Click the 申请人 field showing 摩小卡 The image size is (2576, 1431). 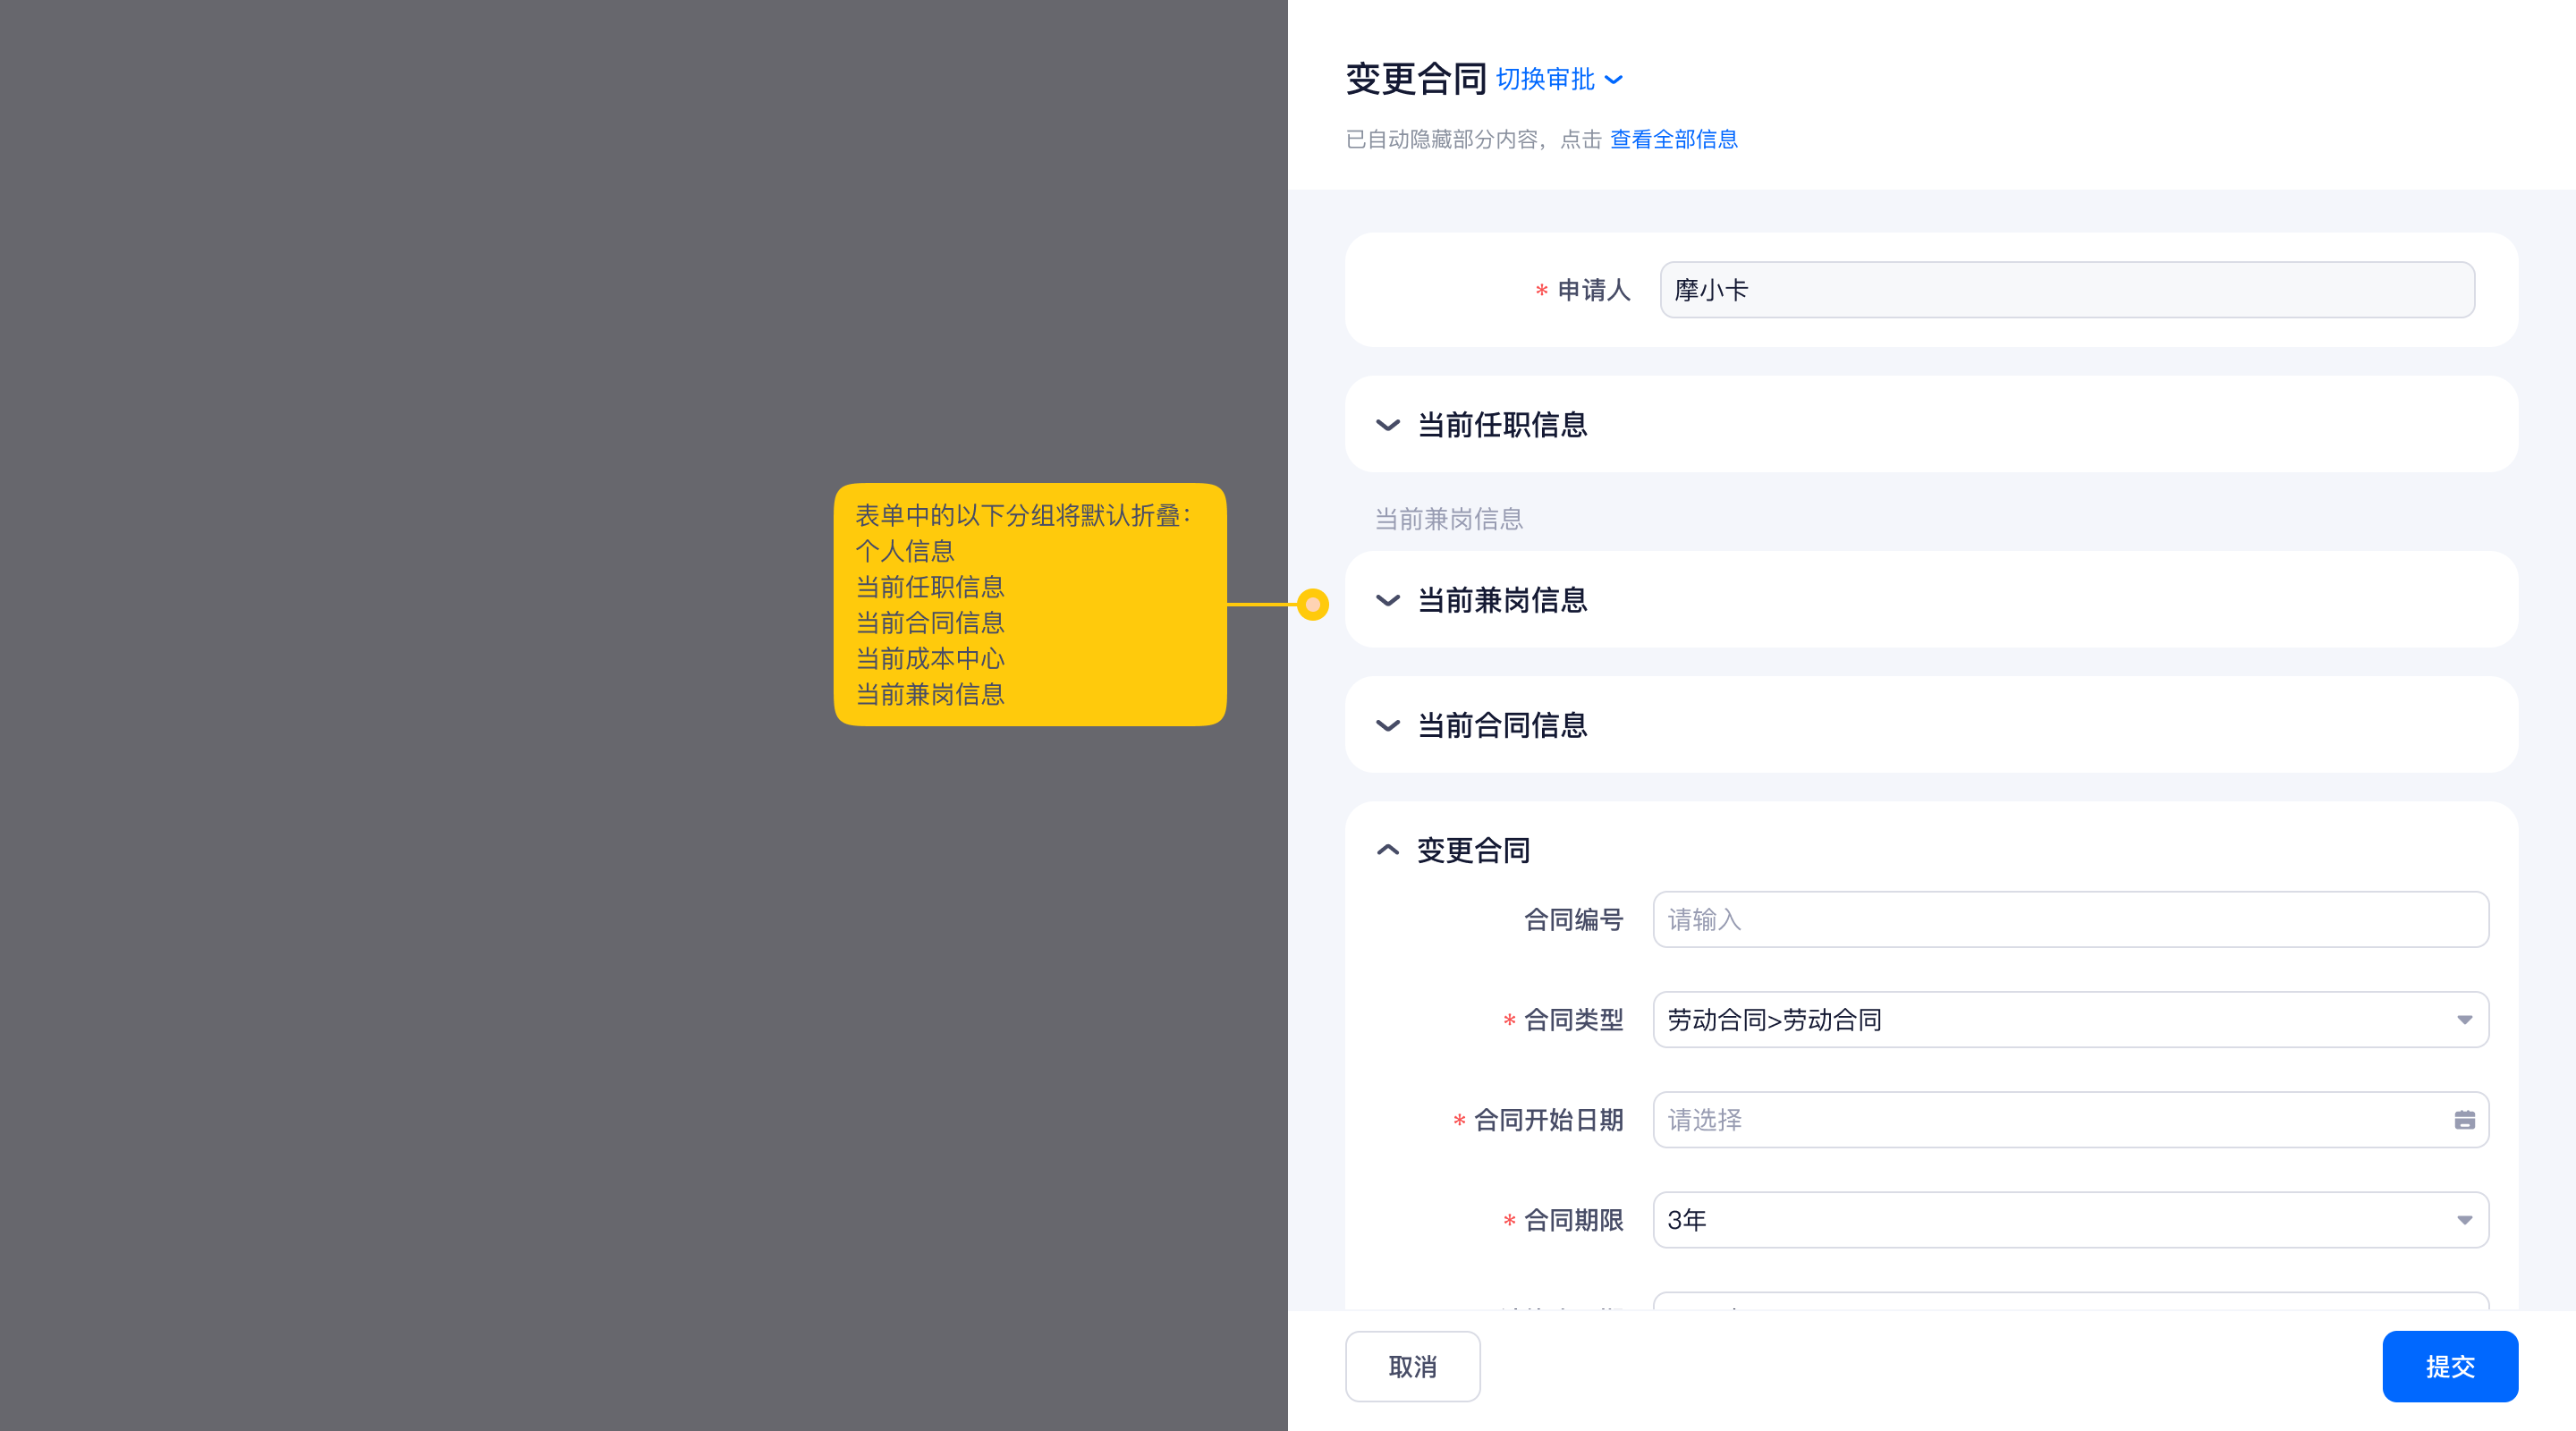click(x=2066, y=290)
